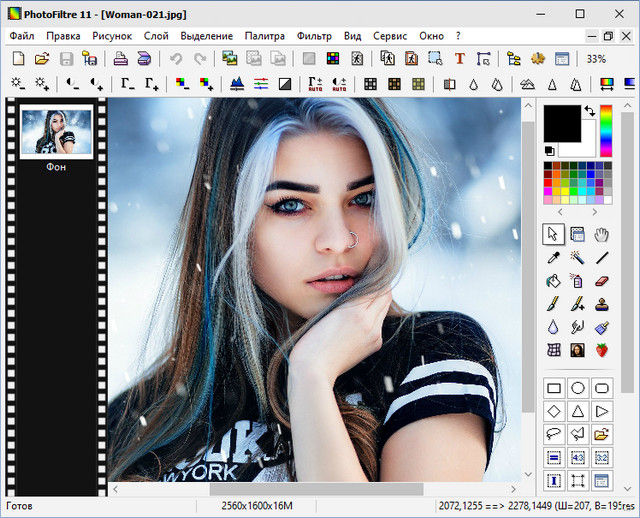Click the black foreground color swatch
This screenshot has width=640, height=518.
562,123
